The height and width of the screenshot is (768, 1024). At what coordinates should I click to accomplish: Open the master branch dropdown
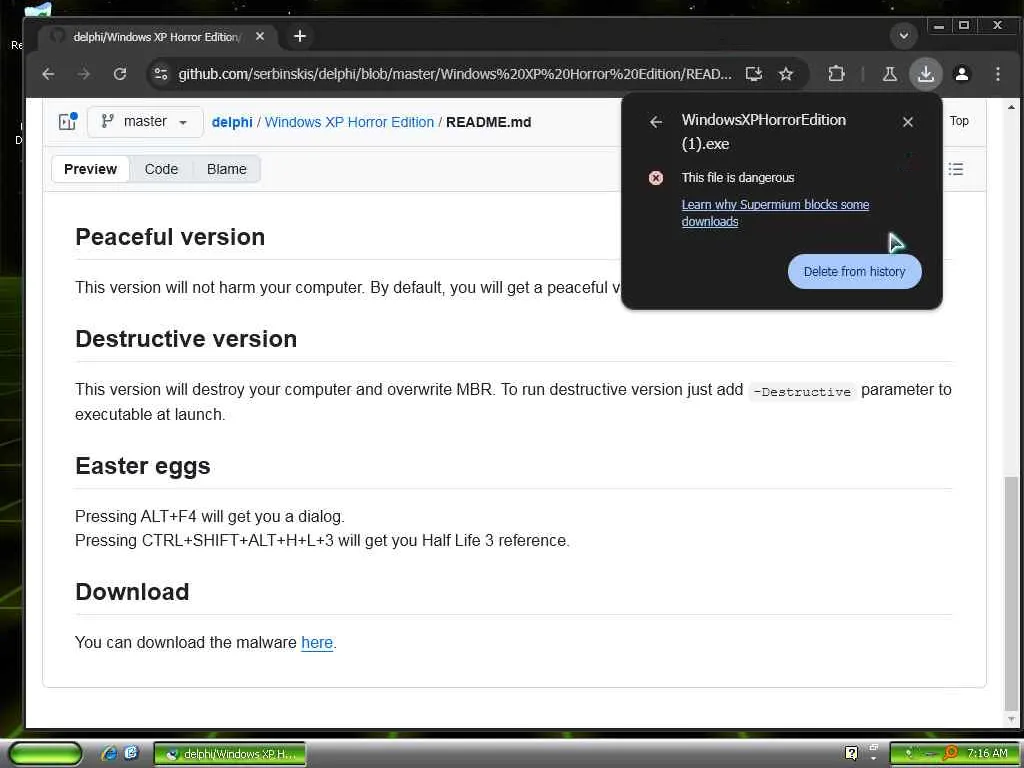pyautogui.click(x=145, y=121)
